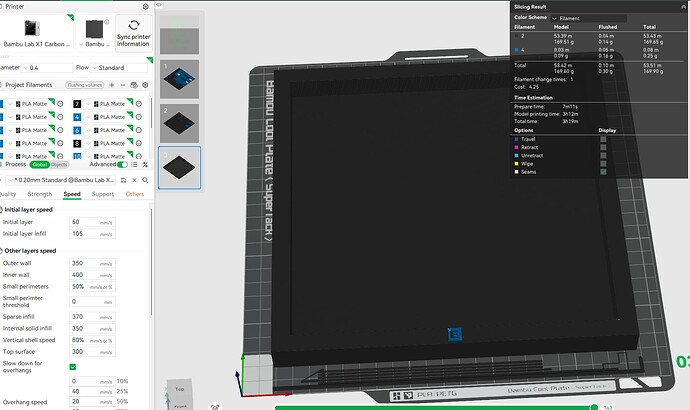Search process settings magnifier icon

tap(145, 180)
